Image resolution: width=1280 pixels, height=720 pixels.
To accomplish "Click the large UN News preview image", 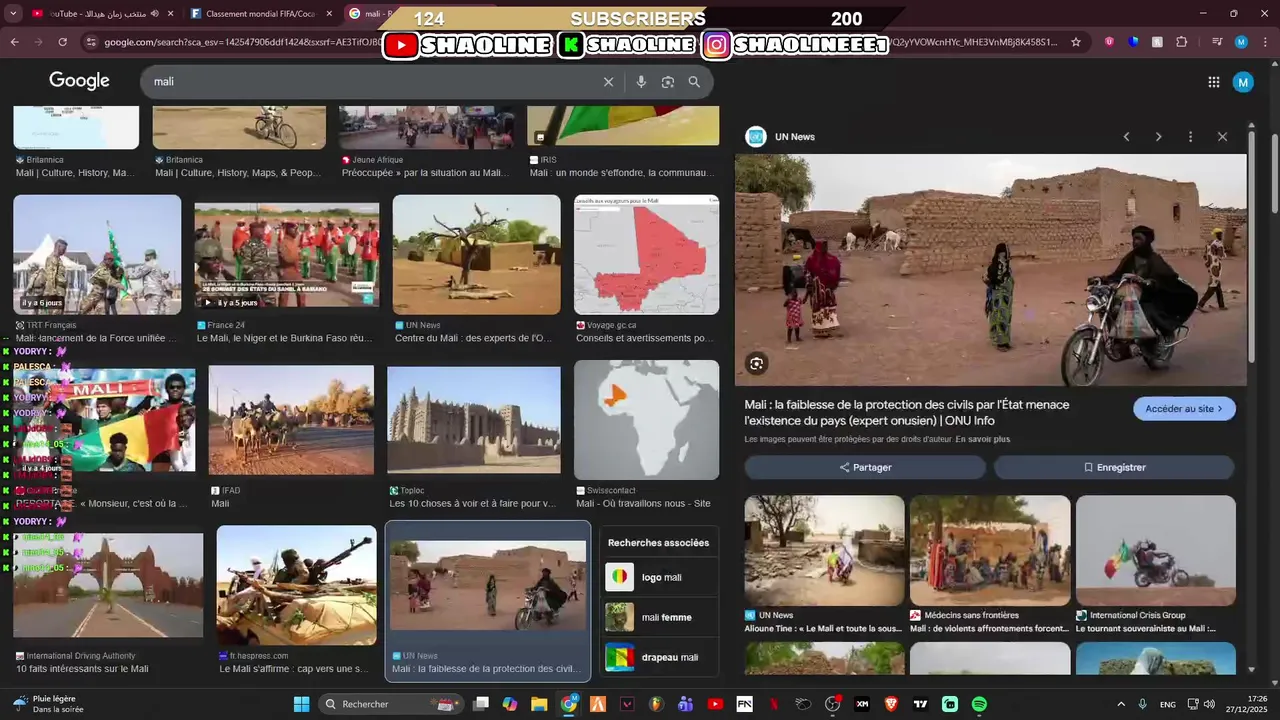I will tap(991, 270).
